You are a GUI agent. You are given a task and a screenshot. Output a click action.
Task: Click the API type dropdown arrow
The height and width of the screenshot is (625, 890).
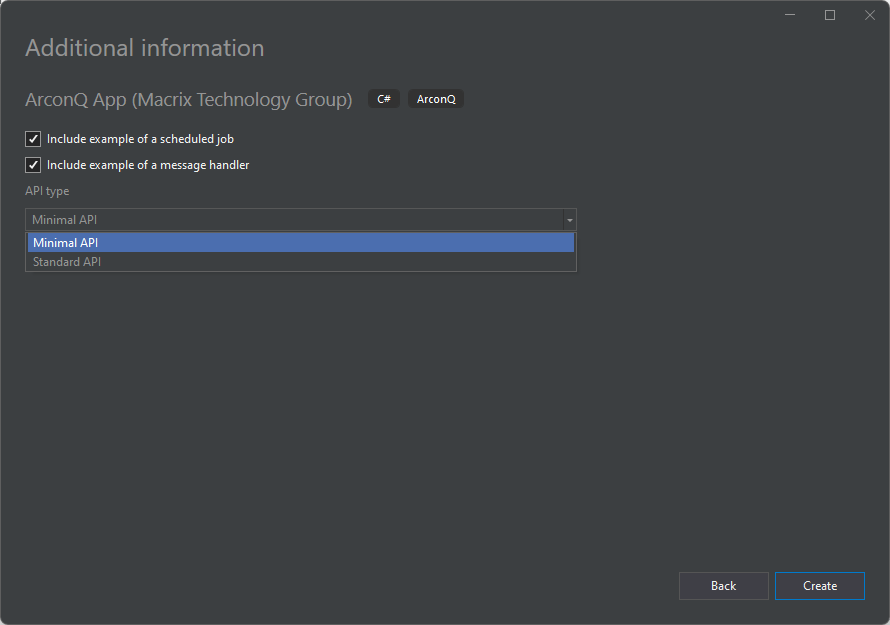pos(569,220)
